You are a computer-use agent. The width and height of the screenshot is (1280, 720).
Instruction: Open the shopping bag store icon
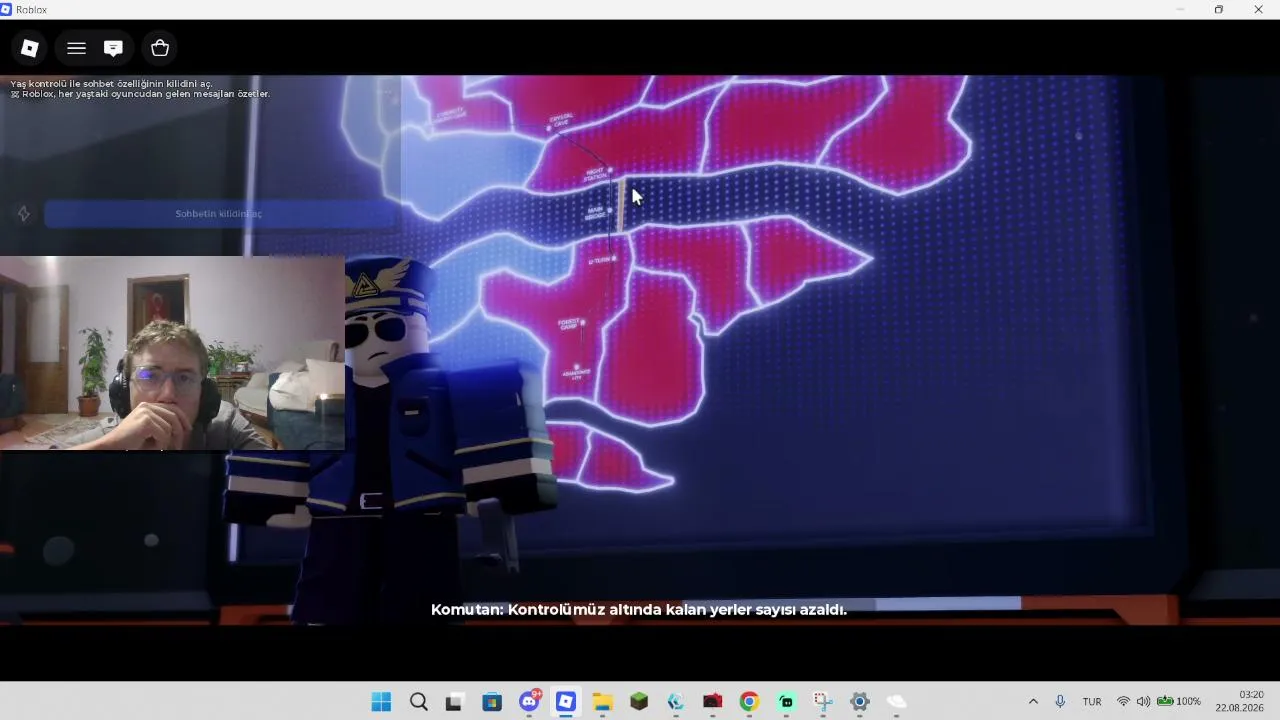160,48
